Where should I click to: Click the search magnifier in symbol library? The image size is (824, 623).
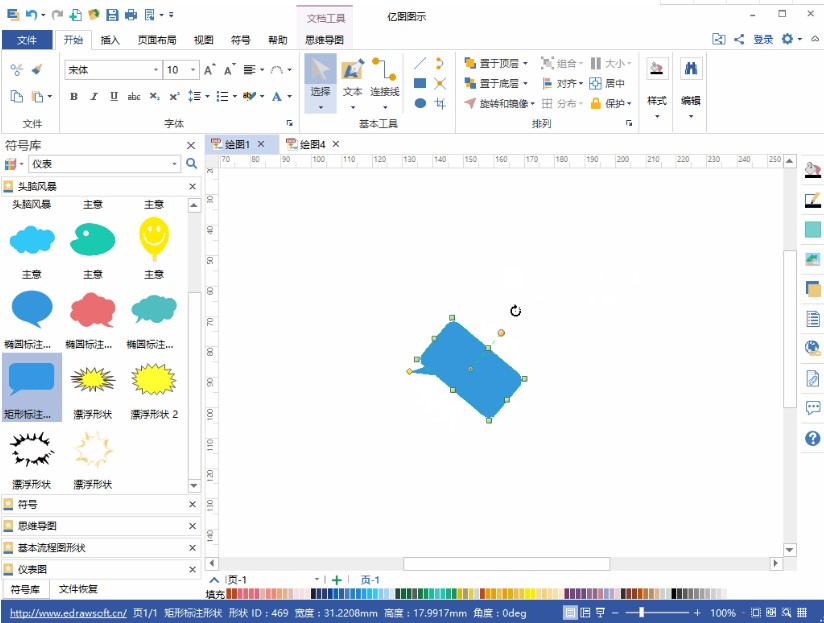click(x=191, y=163)
